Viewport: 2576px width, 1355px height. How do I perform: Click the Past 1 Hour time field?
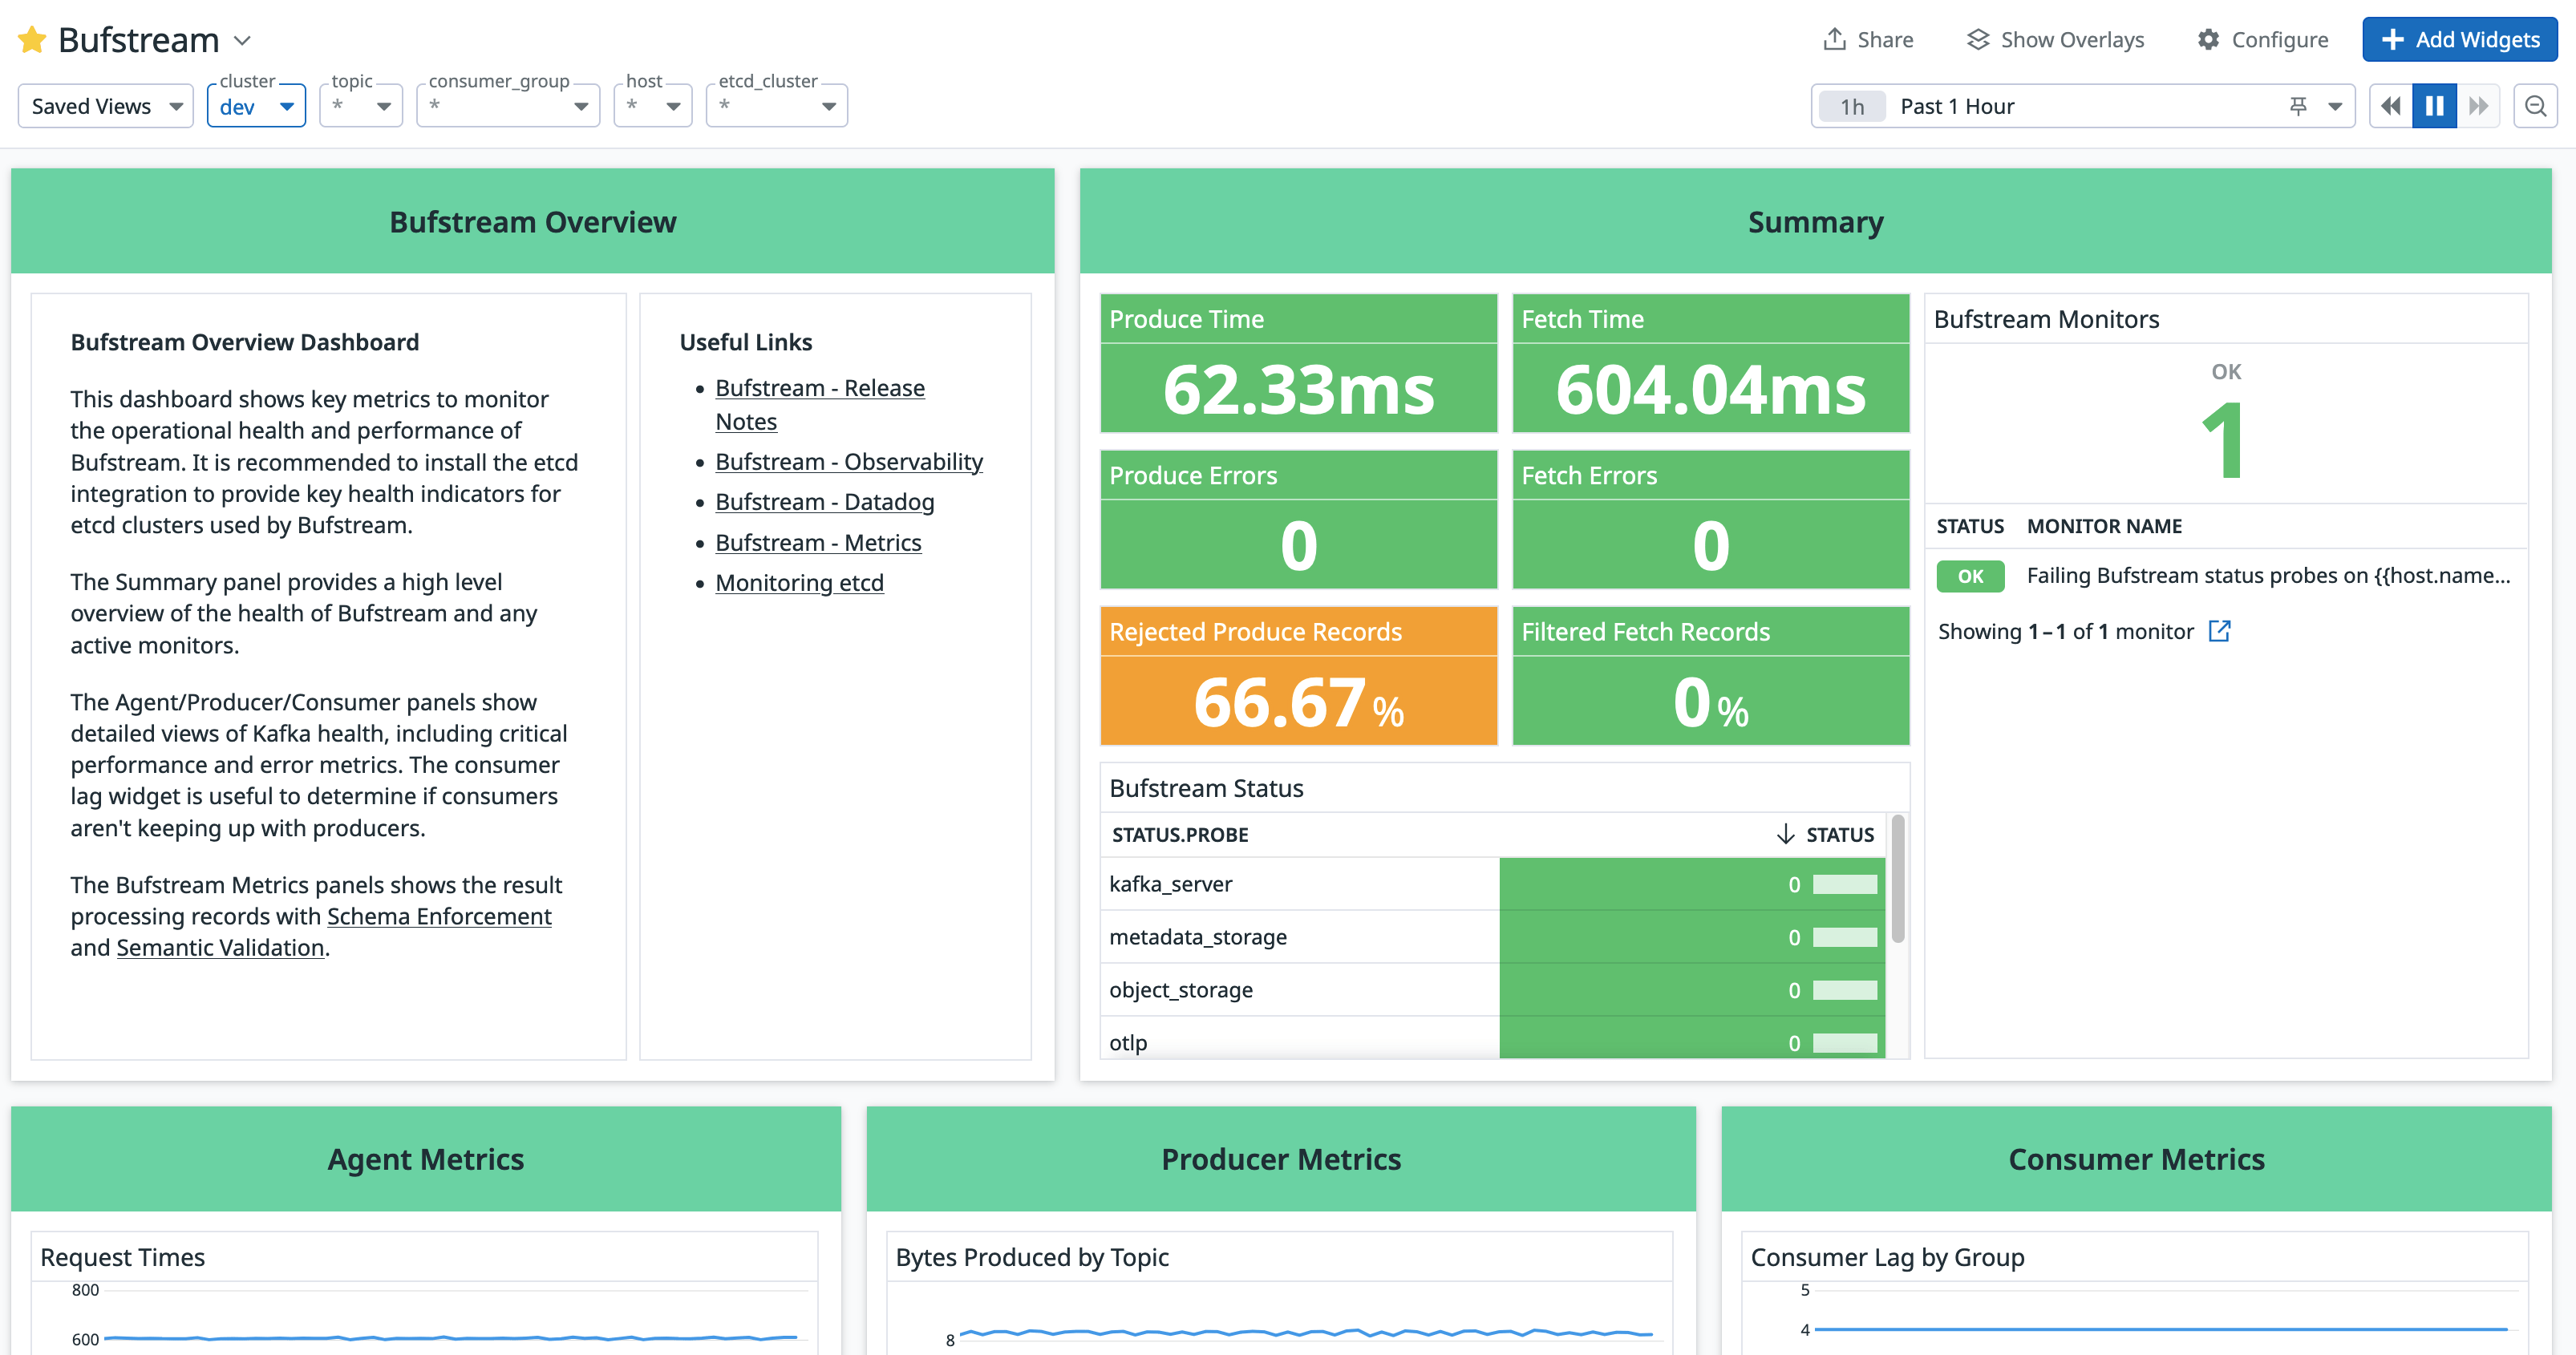click(x=2083, y=106)
